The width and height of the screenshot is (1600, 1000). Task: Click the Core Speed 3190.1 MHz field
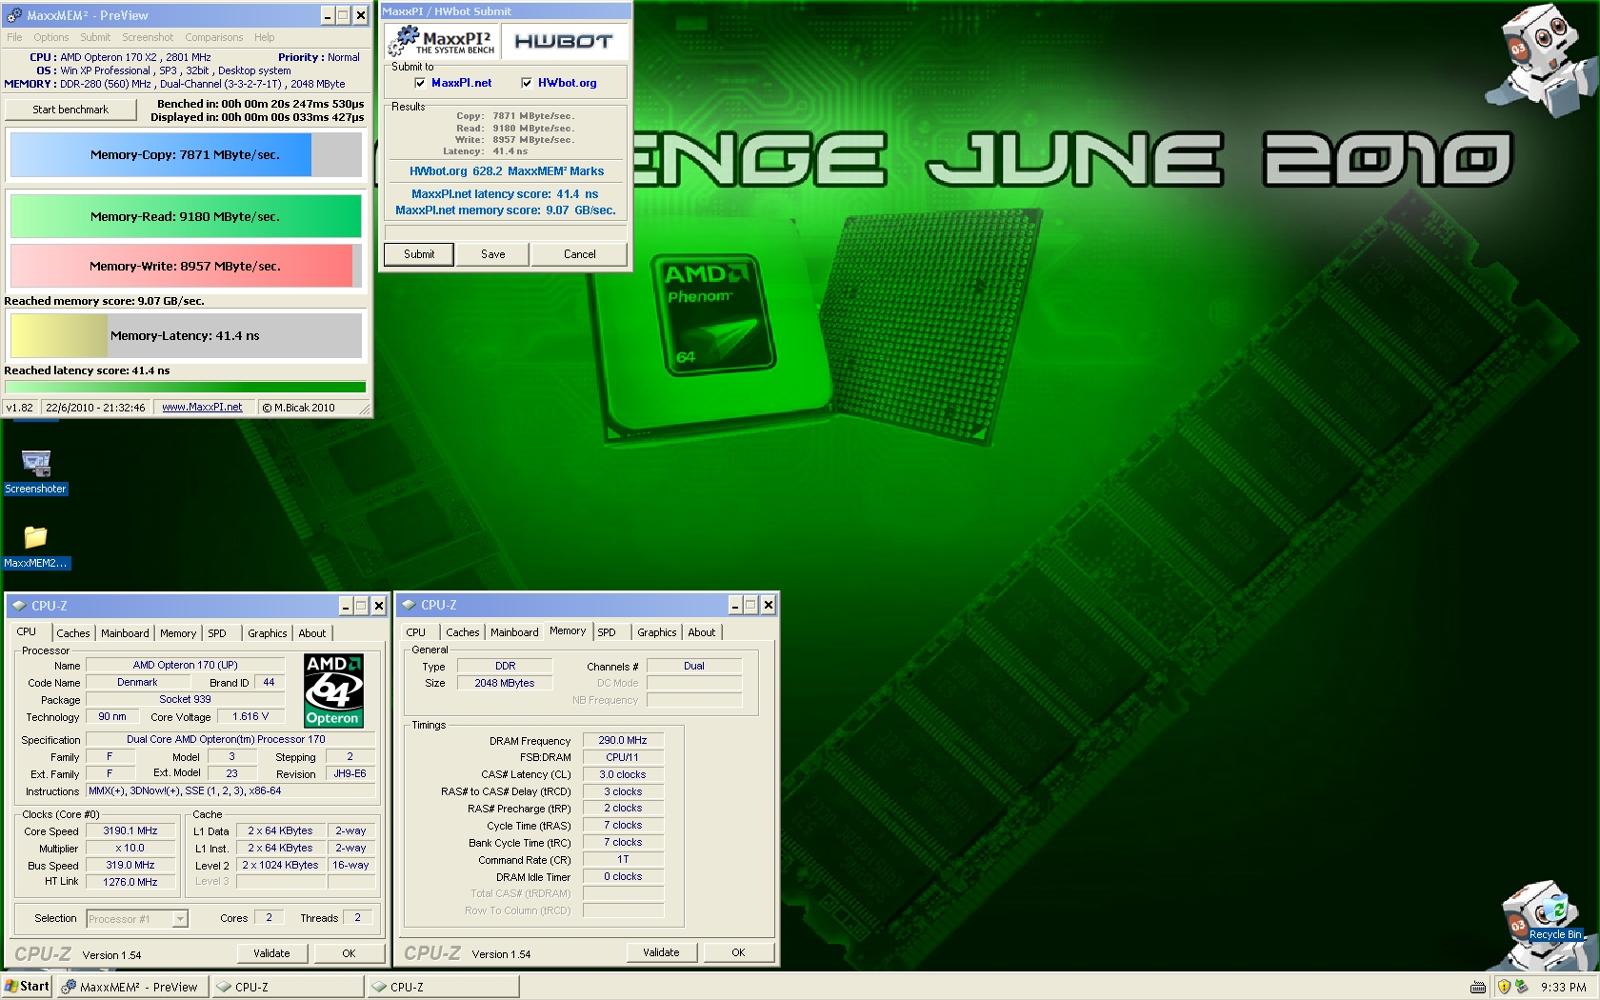[130, 831]
